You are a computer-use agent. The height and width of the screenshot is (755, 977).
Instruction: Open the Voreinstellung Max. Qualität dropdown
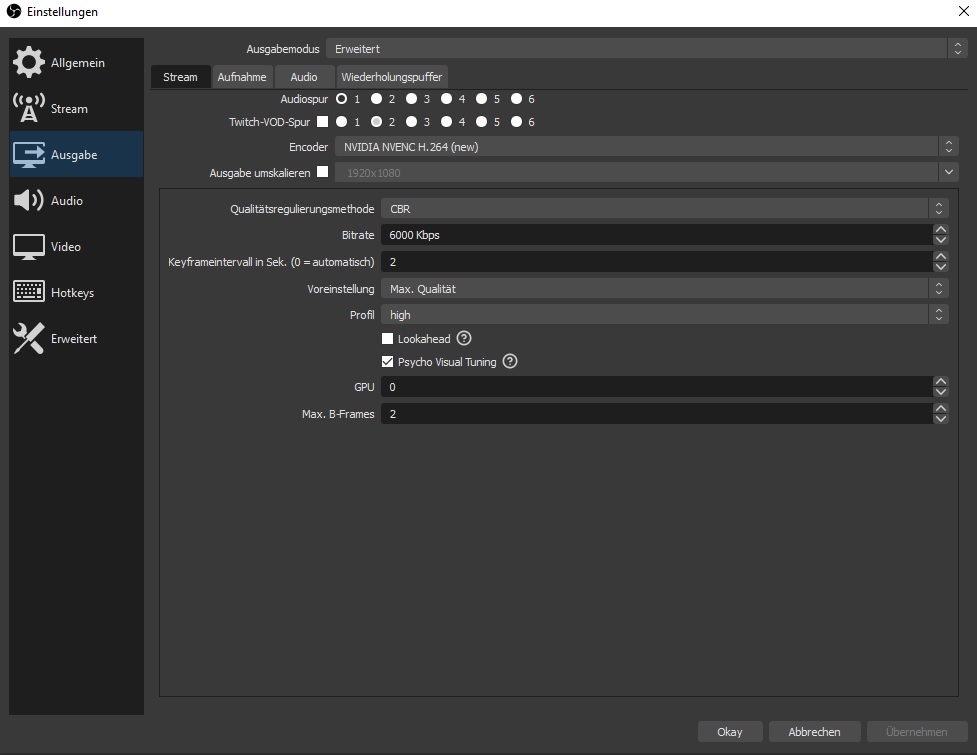click(665, 288)
